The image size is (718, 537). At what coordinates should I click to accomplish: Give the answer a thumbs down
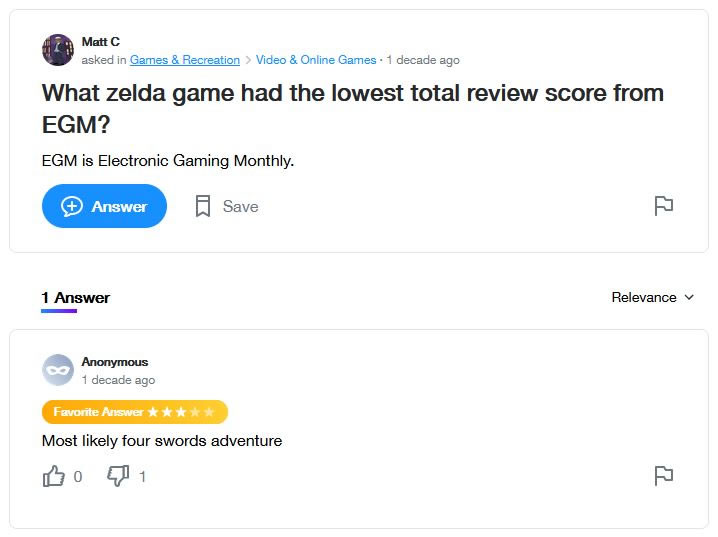[118, 476]
